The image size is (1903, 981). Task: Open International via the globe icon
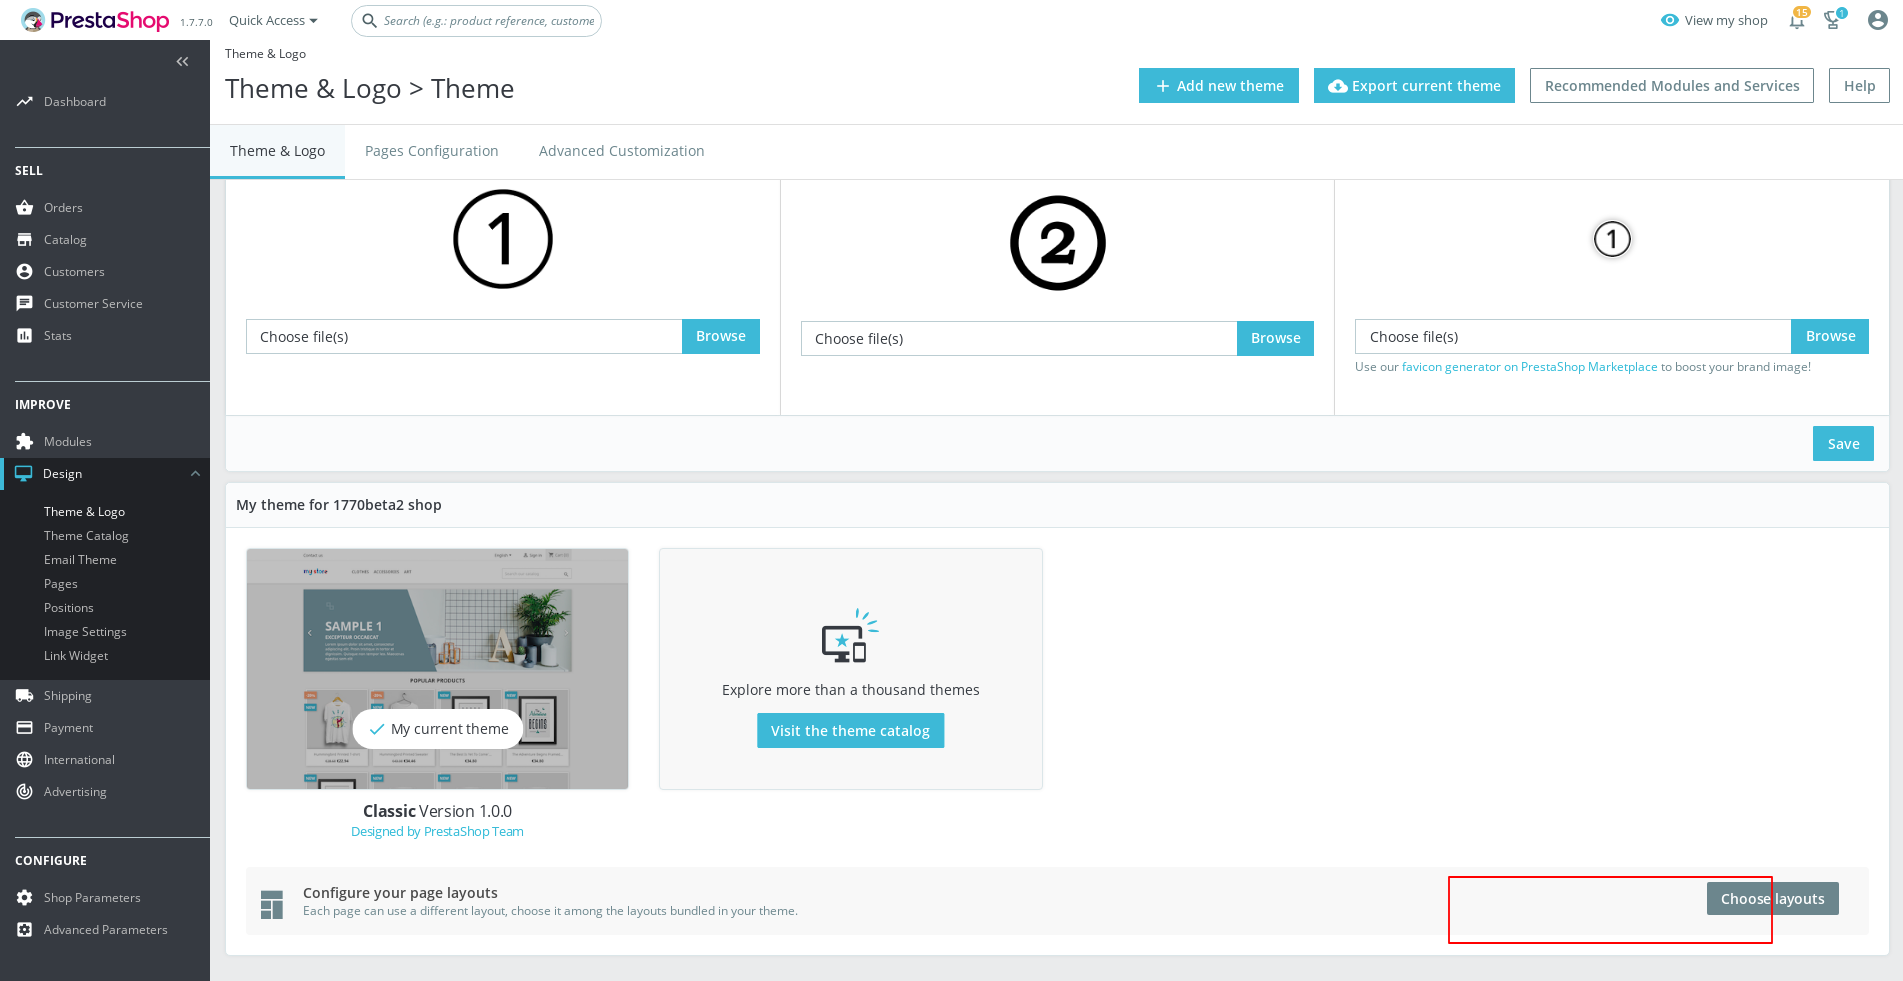24,759
